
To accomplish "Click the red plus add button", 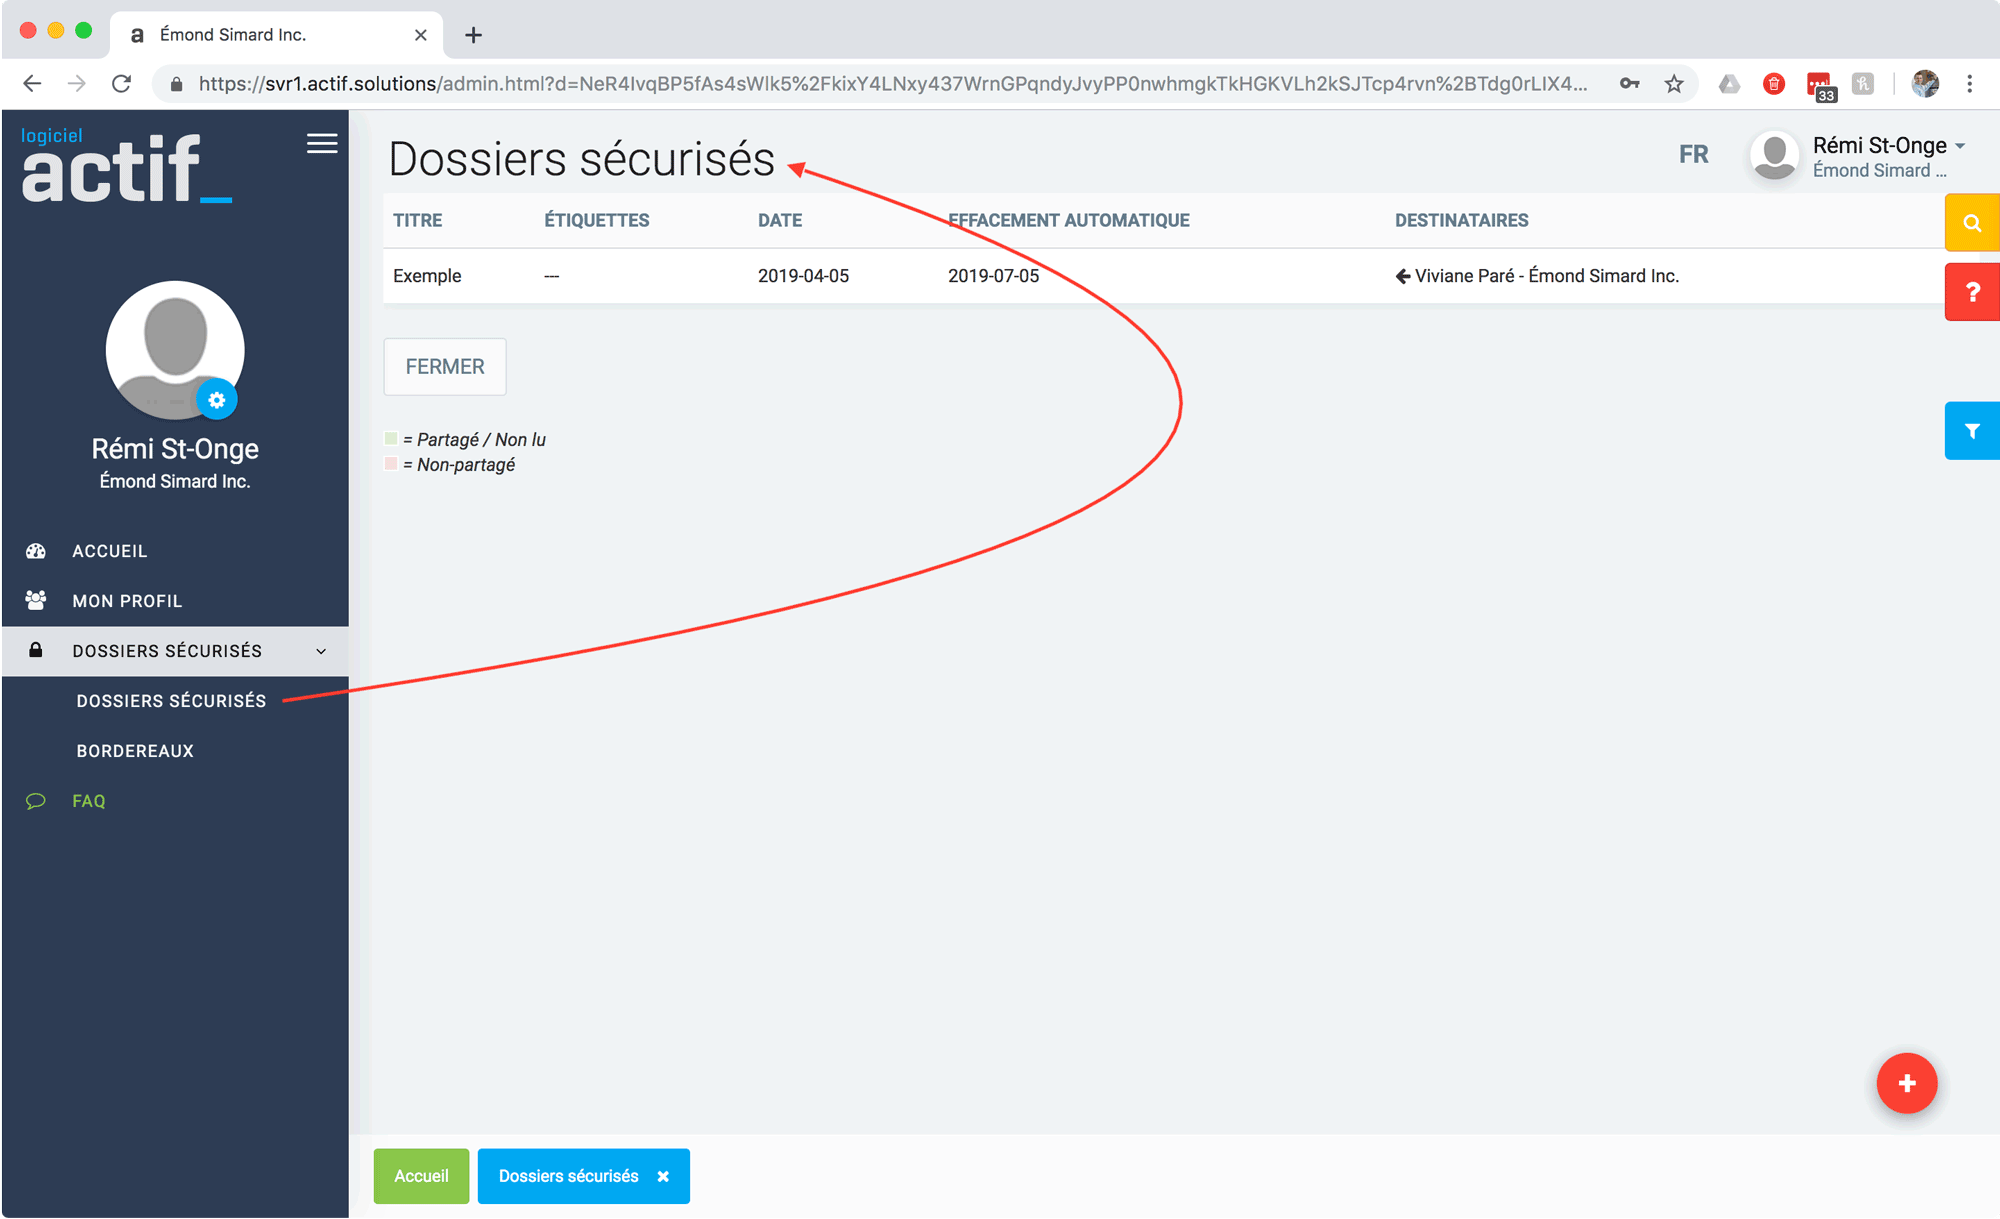I will (1906, 1083).
